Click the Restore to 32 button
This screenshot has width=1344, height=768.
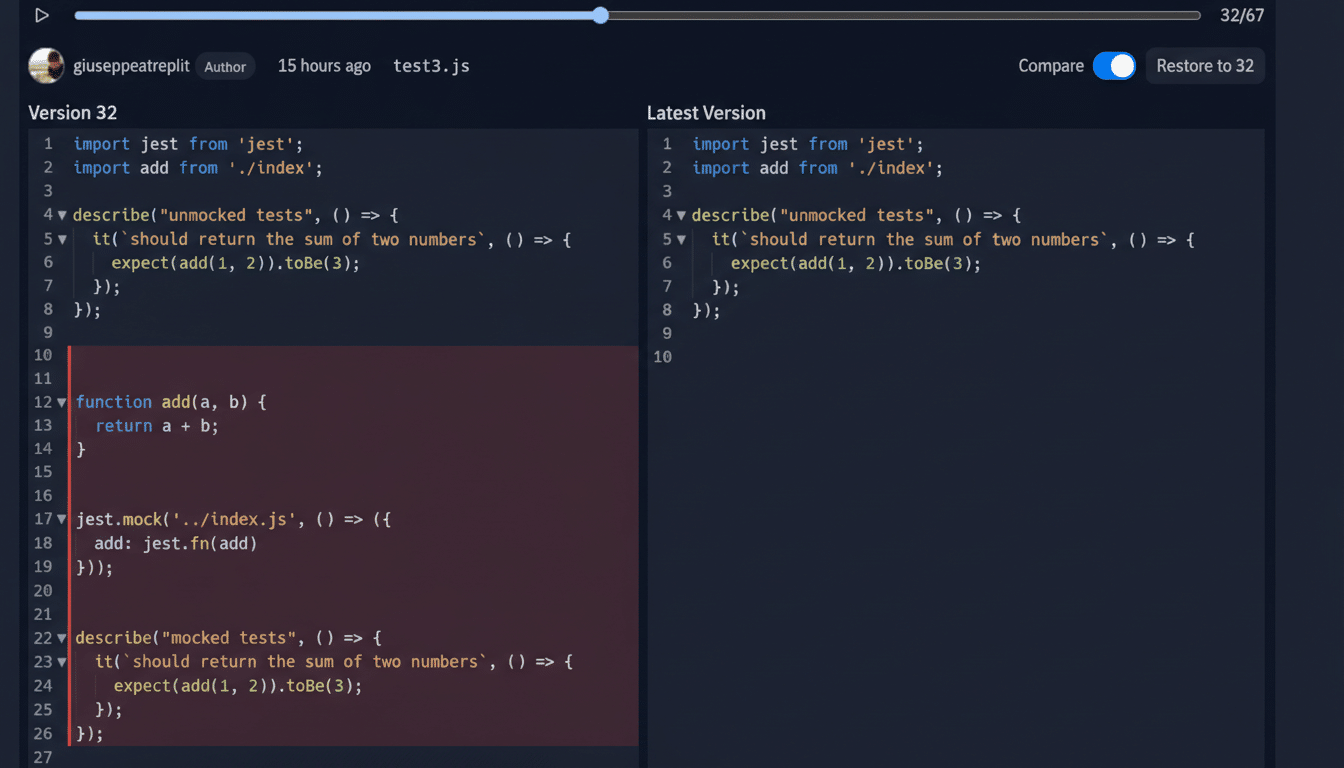1205,65
